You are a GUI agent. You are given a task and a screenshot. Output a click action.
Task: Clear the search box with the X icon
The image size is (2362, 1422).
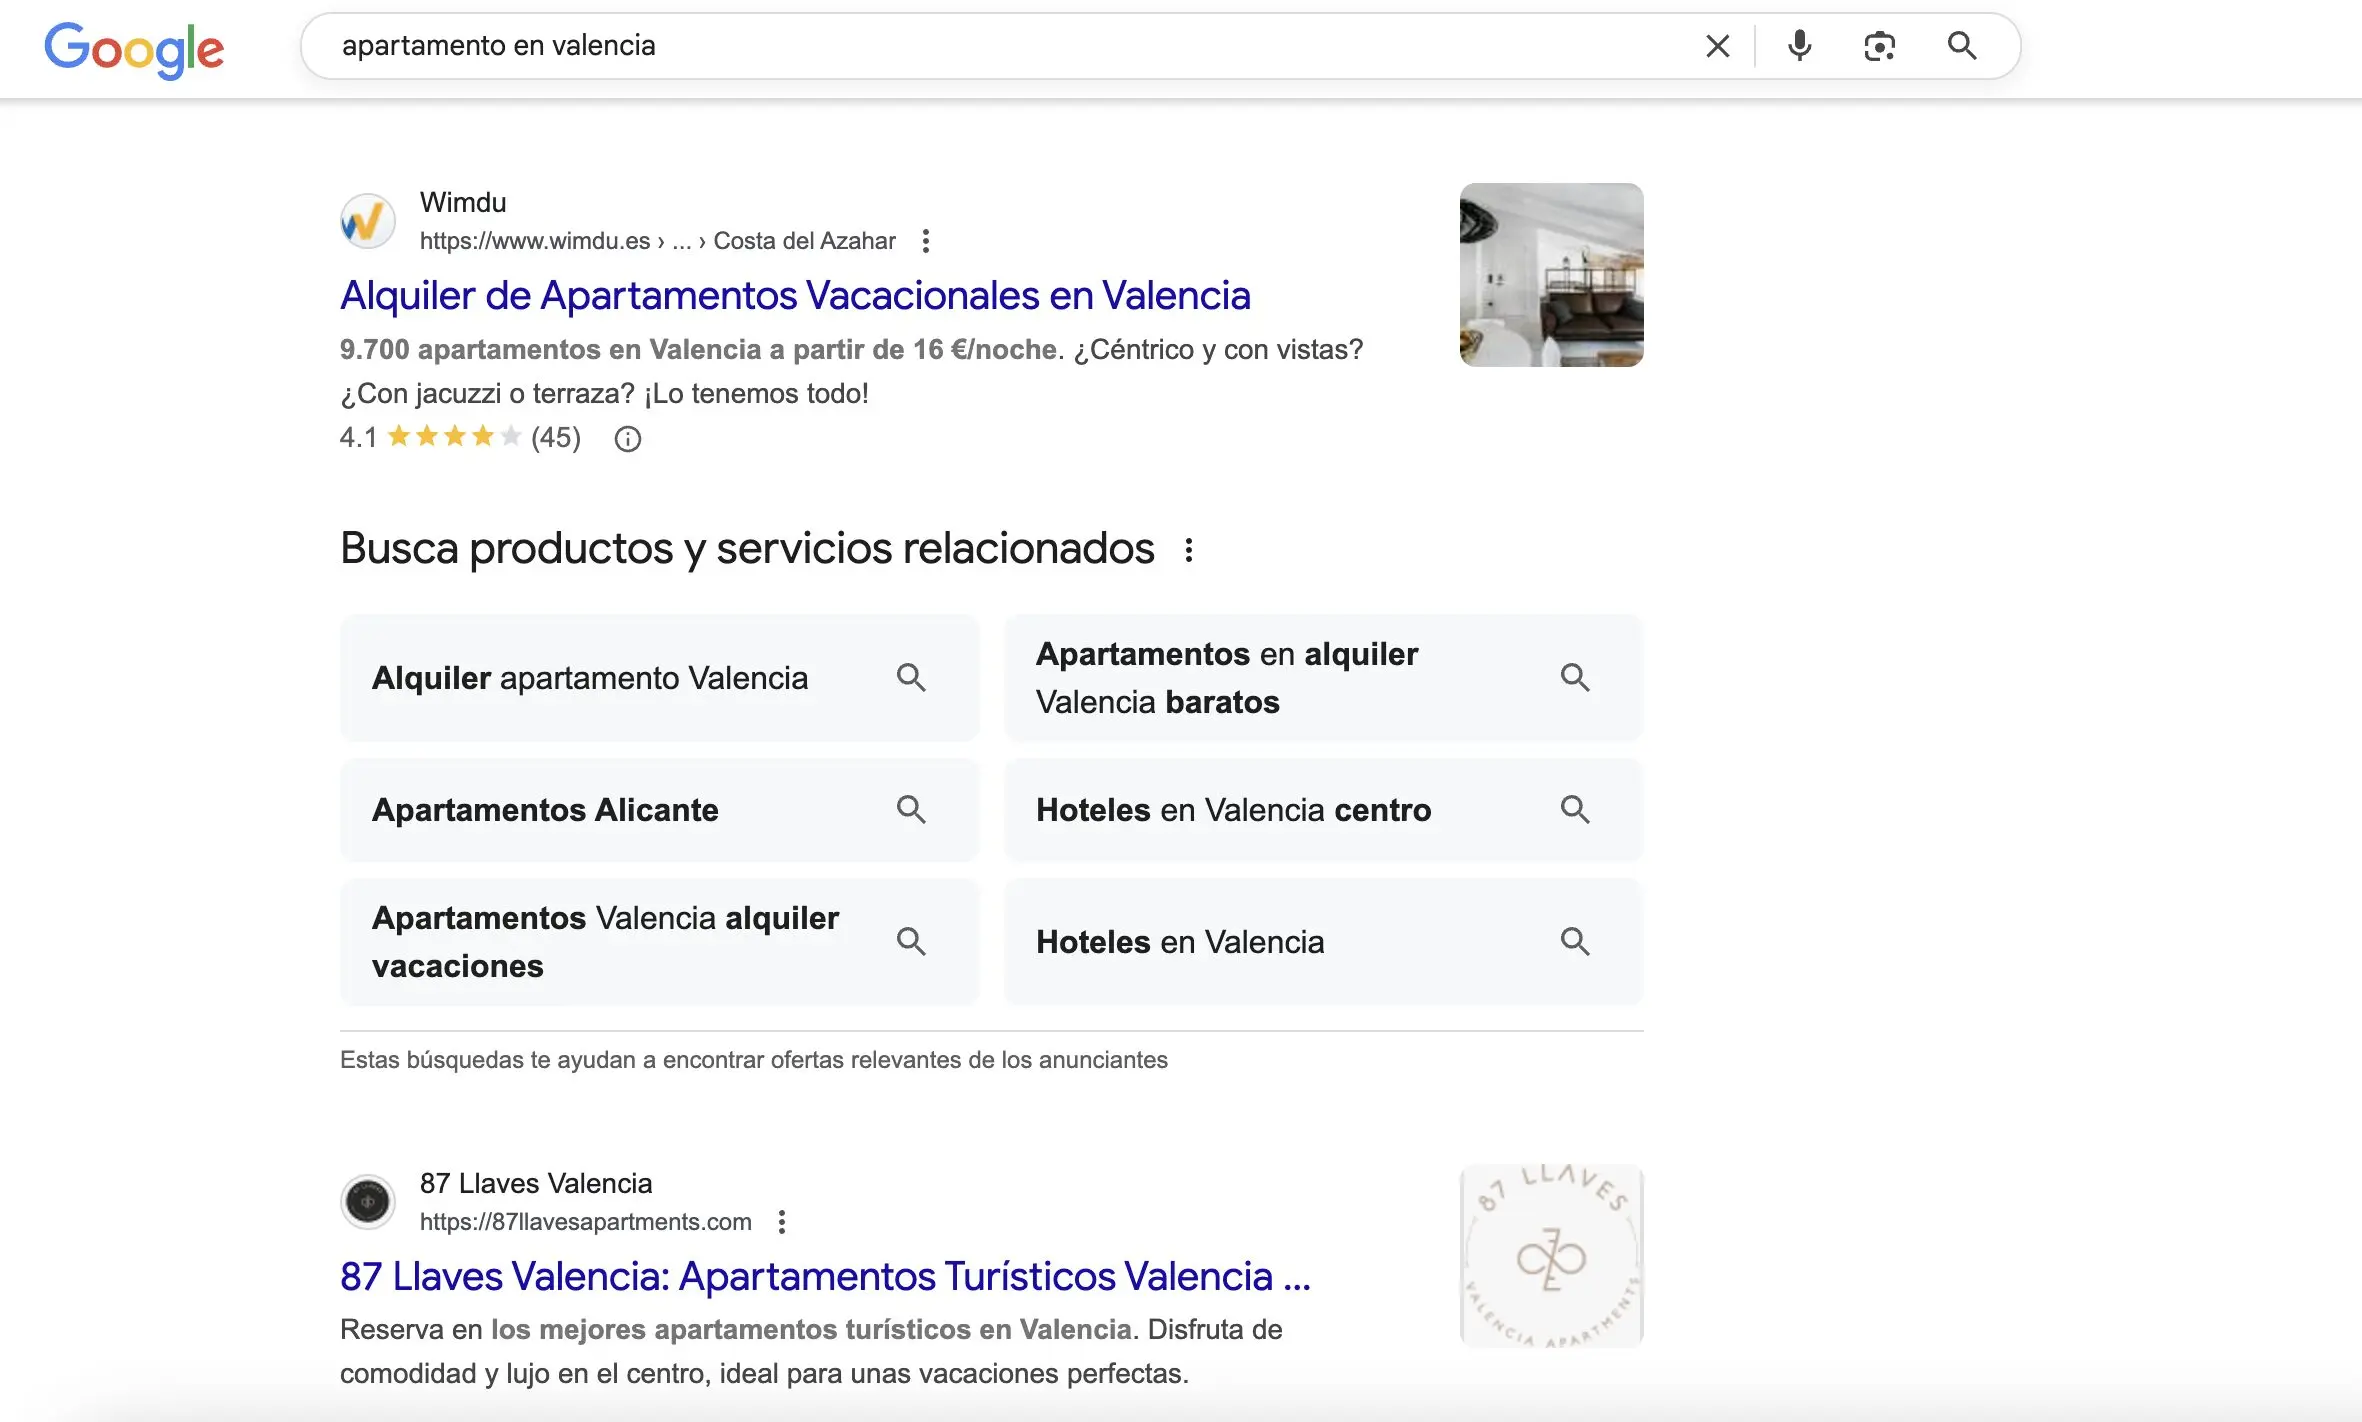(1717, 46)
